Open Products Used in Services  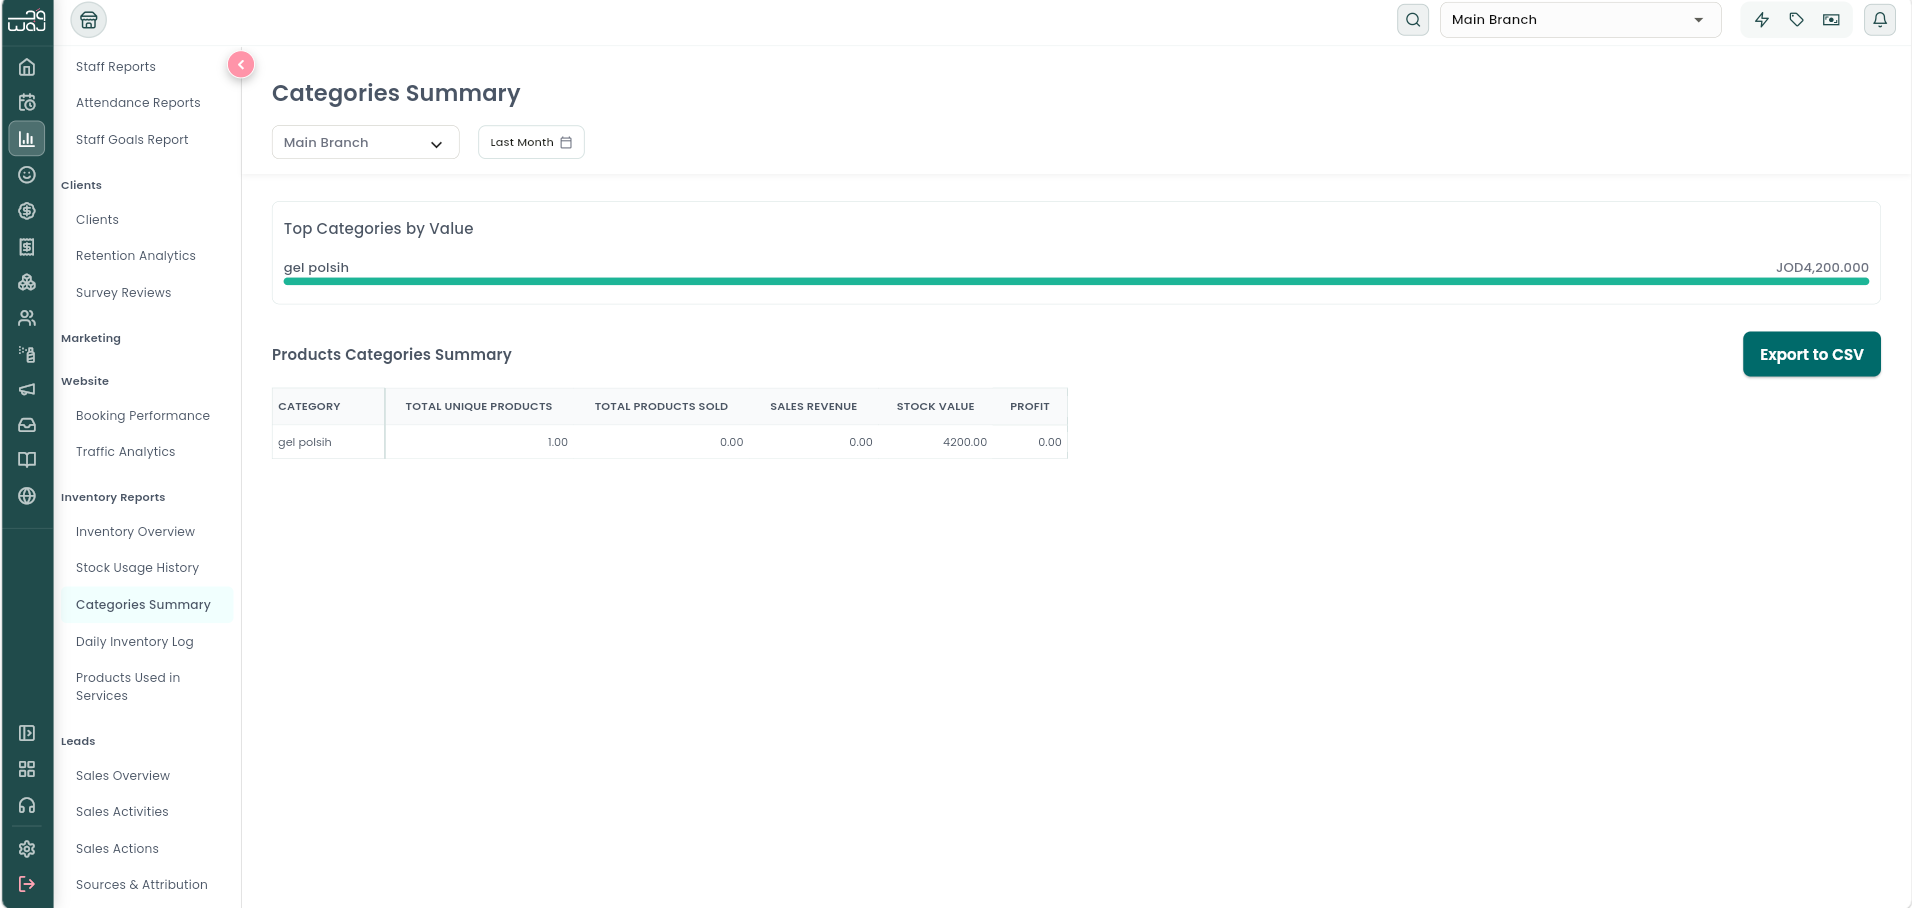point(128,687)
